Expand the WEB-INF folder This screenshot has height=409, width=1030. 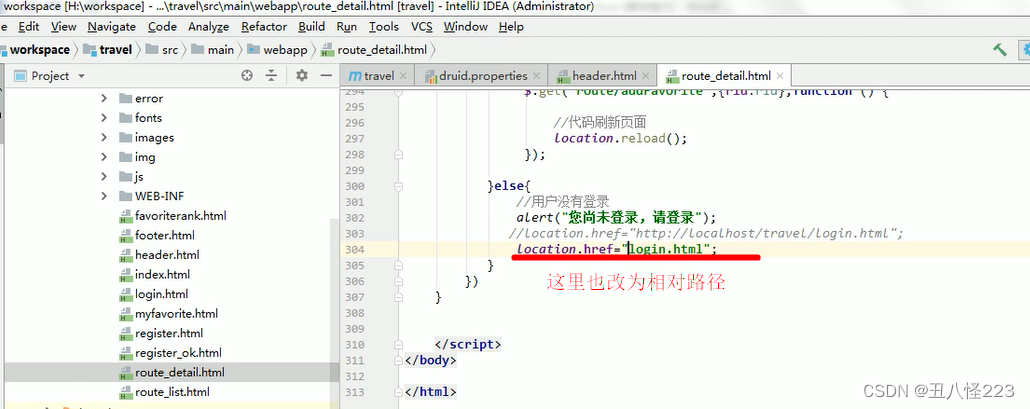click(104, 196)
